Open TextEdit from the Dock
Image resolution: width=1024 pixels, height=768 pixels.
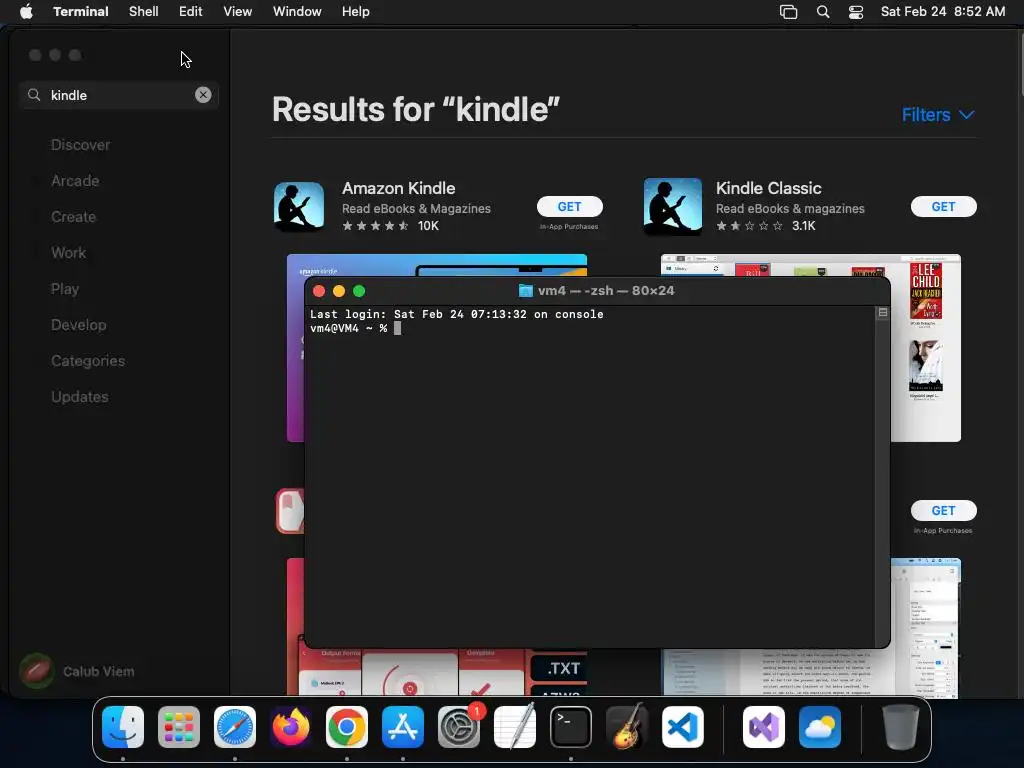(515, 727)
